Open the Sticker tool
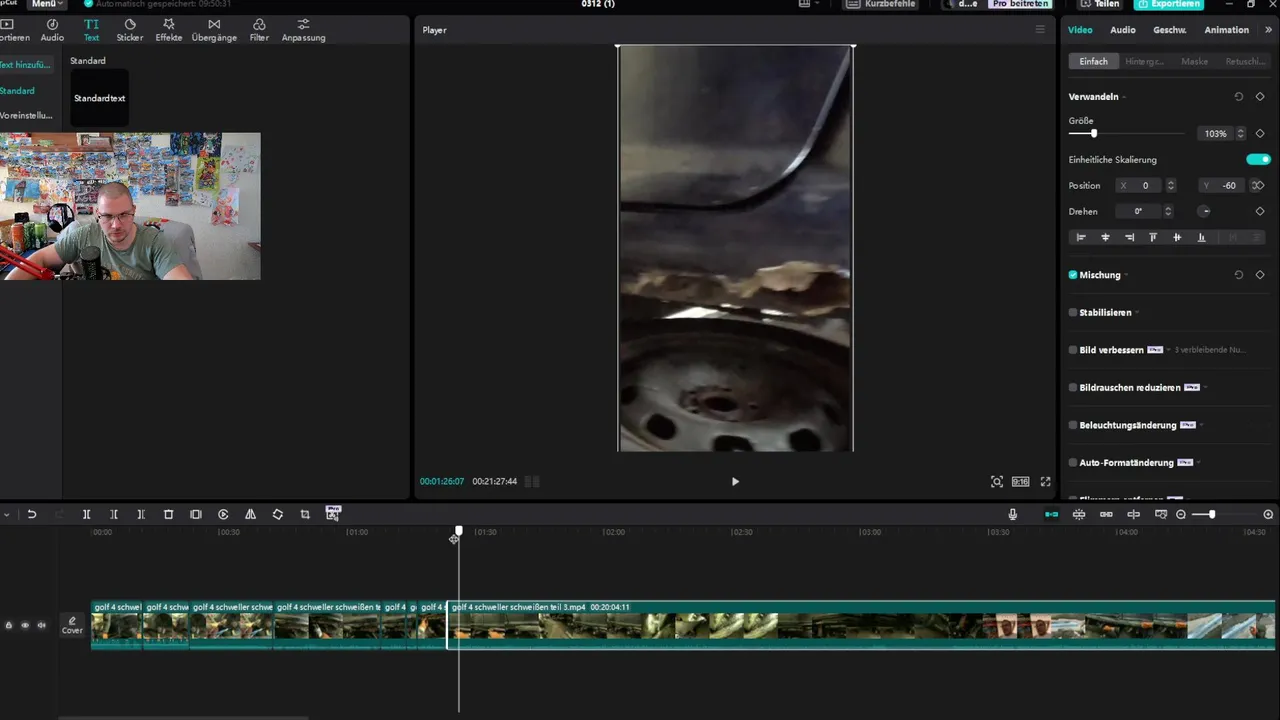Image resolution: width=1280 pixels, height=720 pixels. pyautogui.click(x=130, y=29)
